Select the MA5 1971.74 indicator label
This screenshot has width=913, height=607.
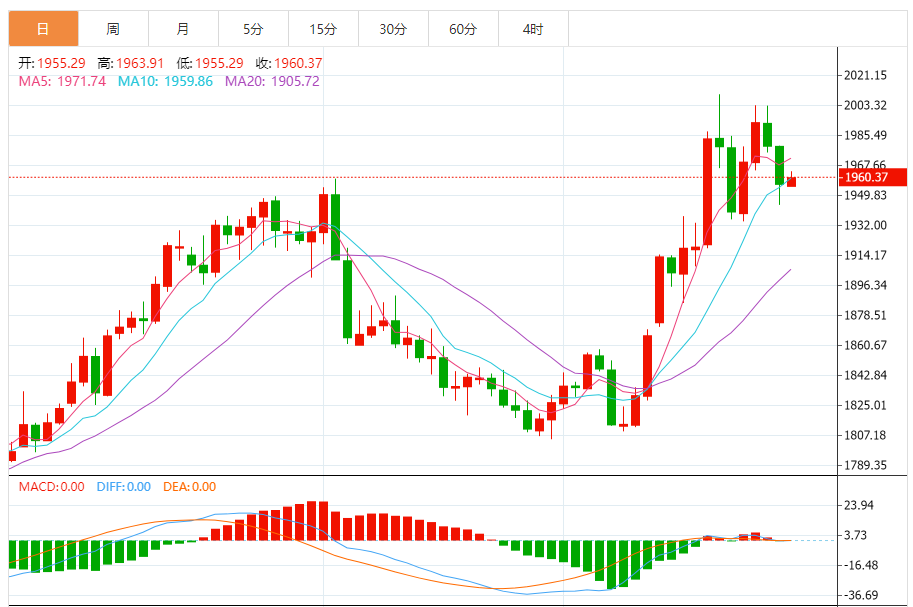point(62,81)
